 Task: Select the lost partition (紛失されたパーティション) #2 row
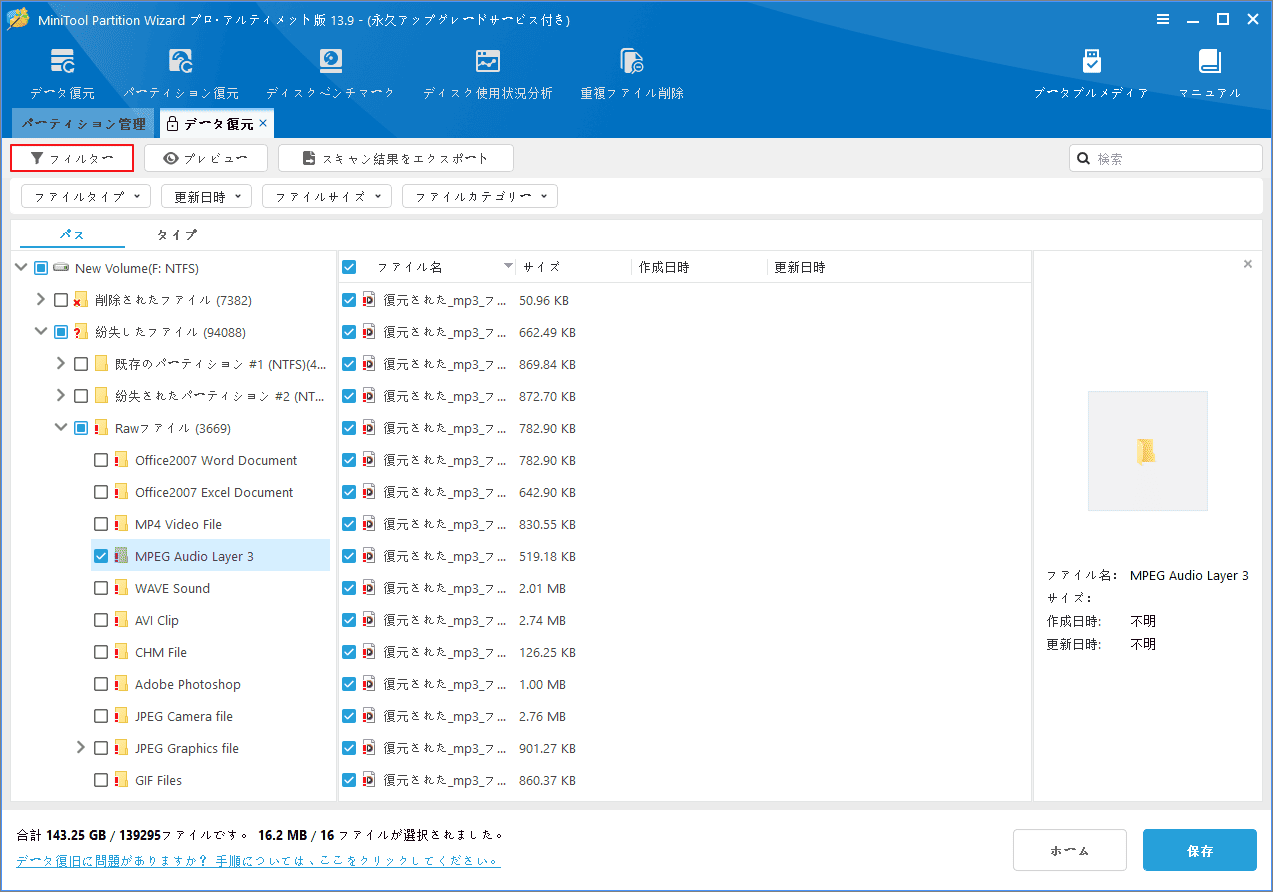[220, 396]
